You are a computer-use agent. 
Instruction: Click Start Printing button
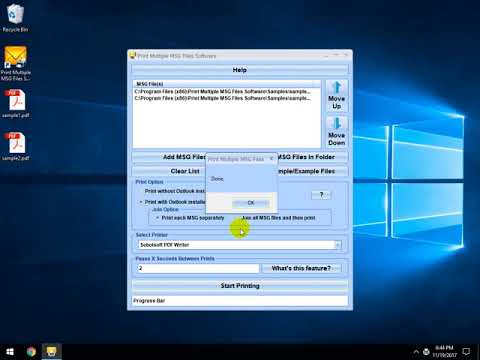point(240,286)
